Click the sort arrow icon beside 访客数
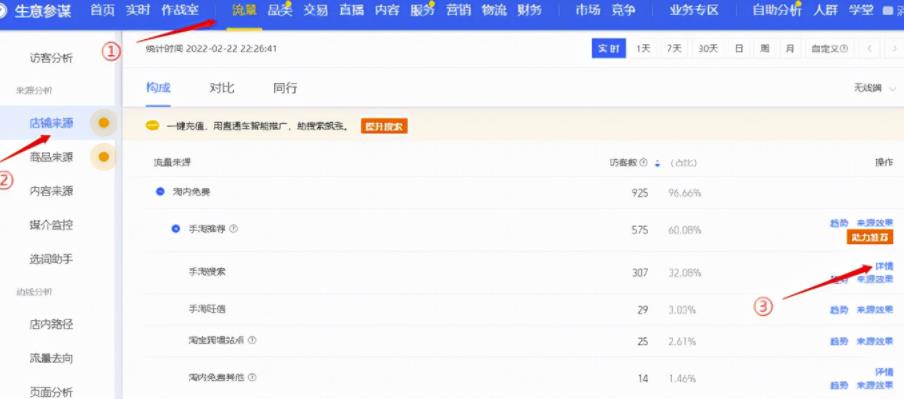This screenshot has height=399, width=904. pyautogui.click(x=657, y=163)
